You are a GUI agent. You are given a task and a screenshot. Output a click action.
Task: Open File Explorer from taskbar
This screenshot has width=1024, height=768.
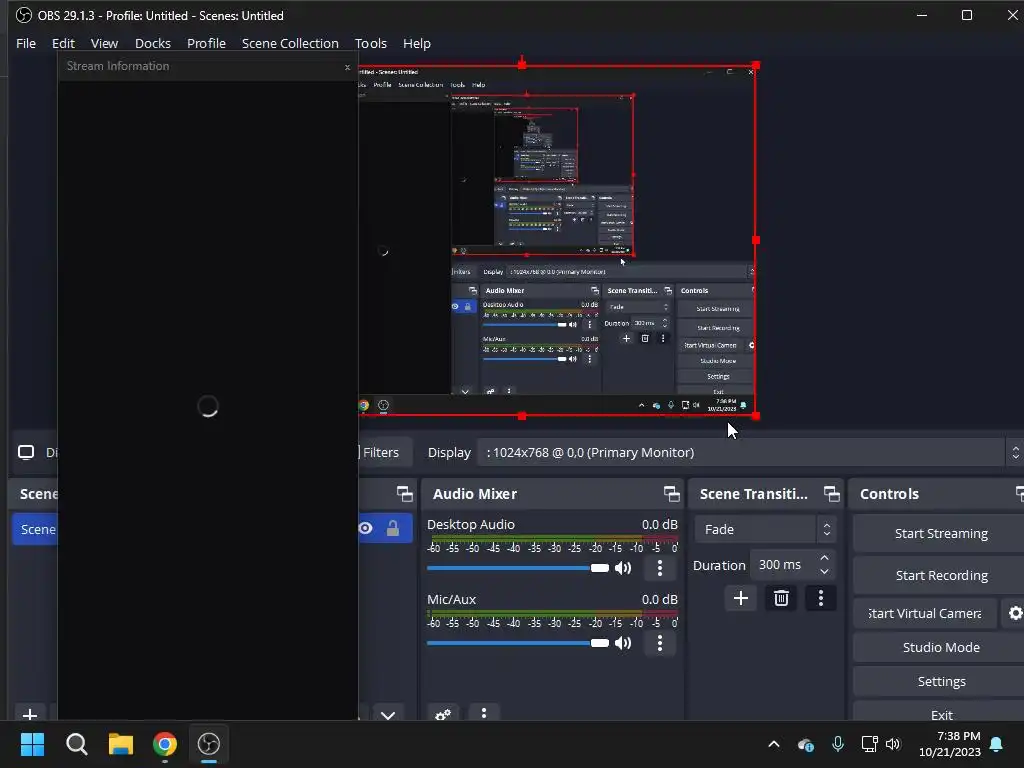(x=121, y=744)
